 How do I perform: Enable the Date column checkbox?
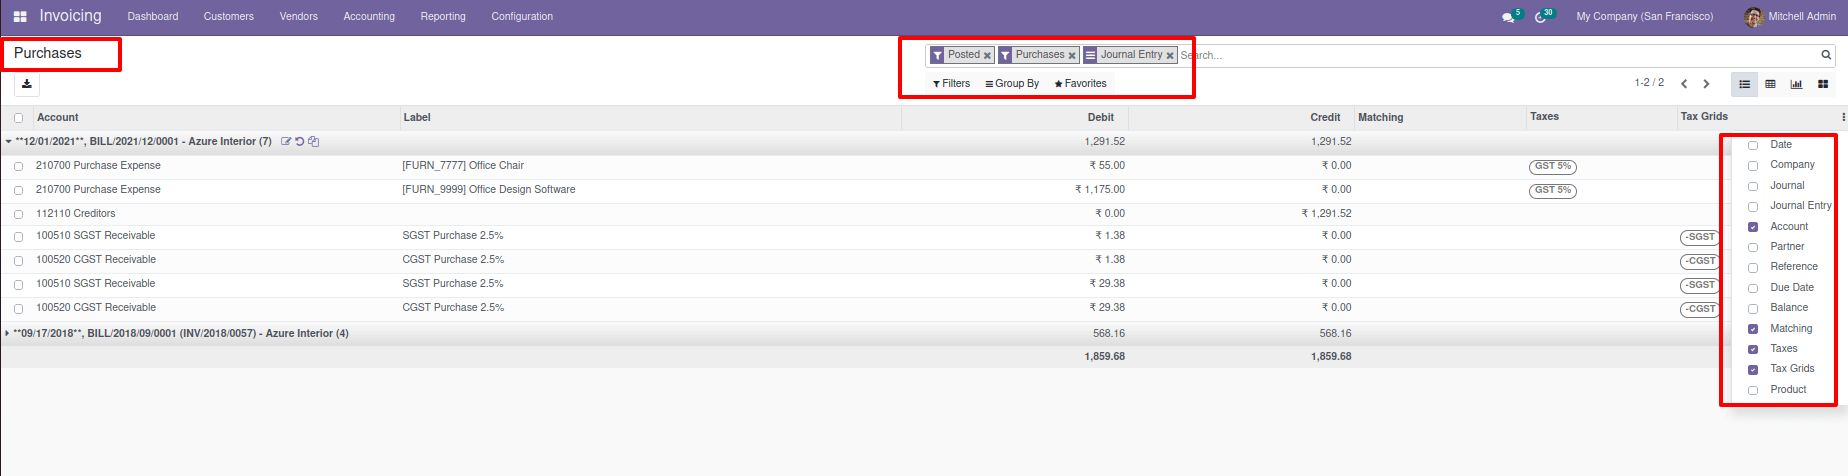(1753, 145)
